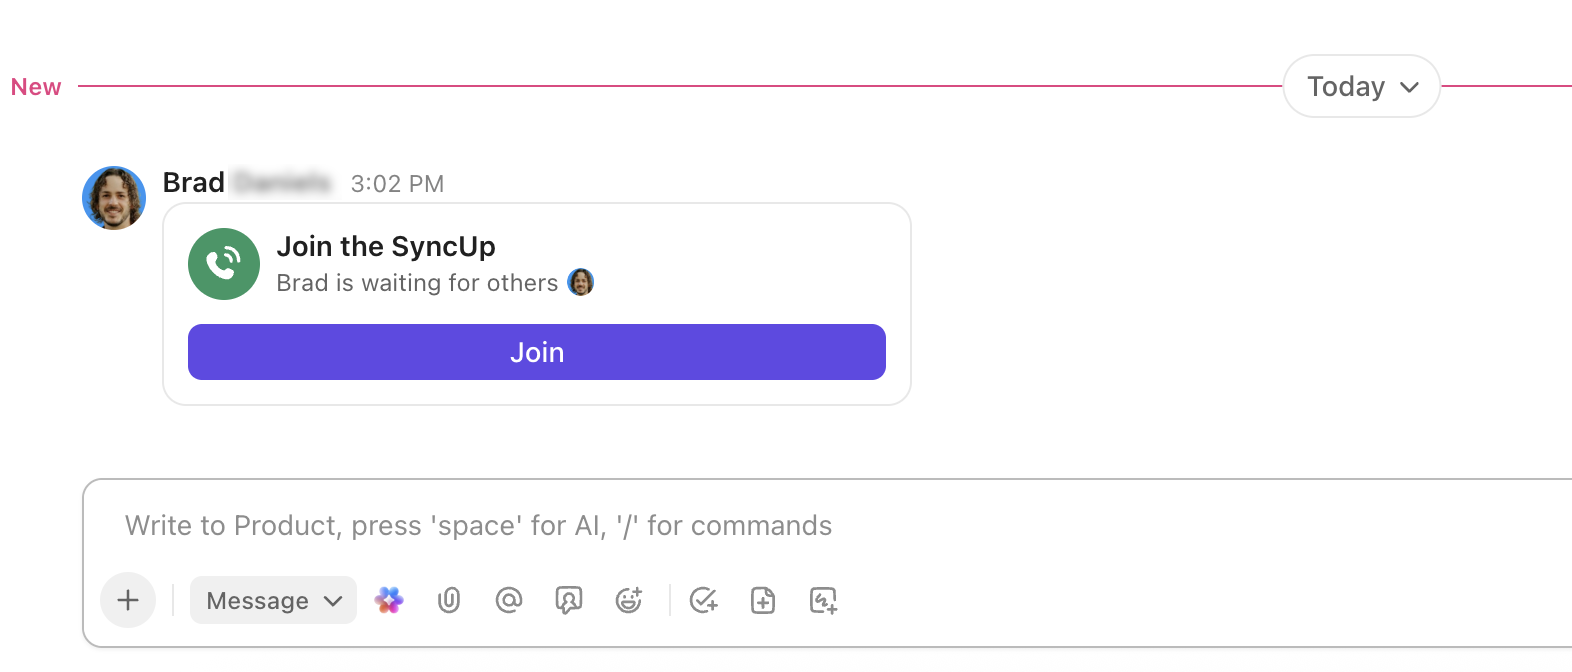Collapse the Message type selector chevron

pyautogui.click(x=333, y=600)
